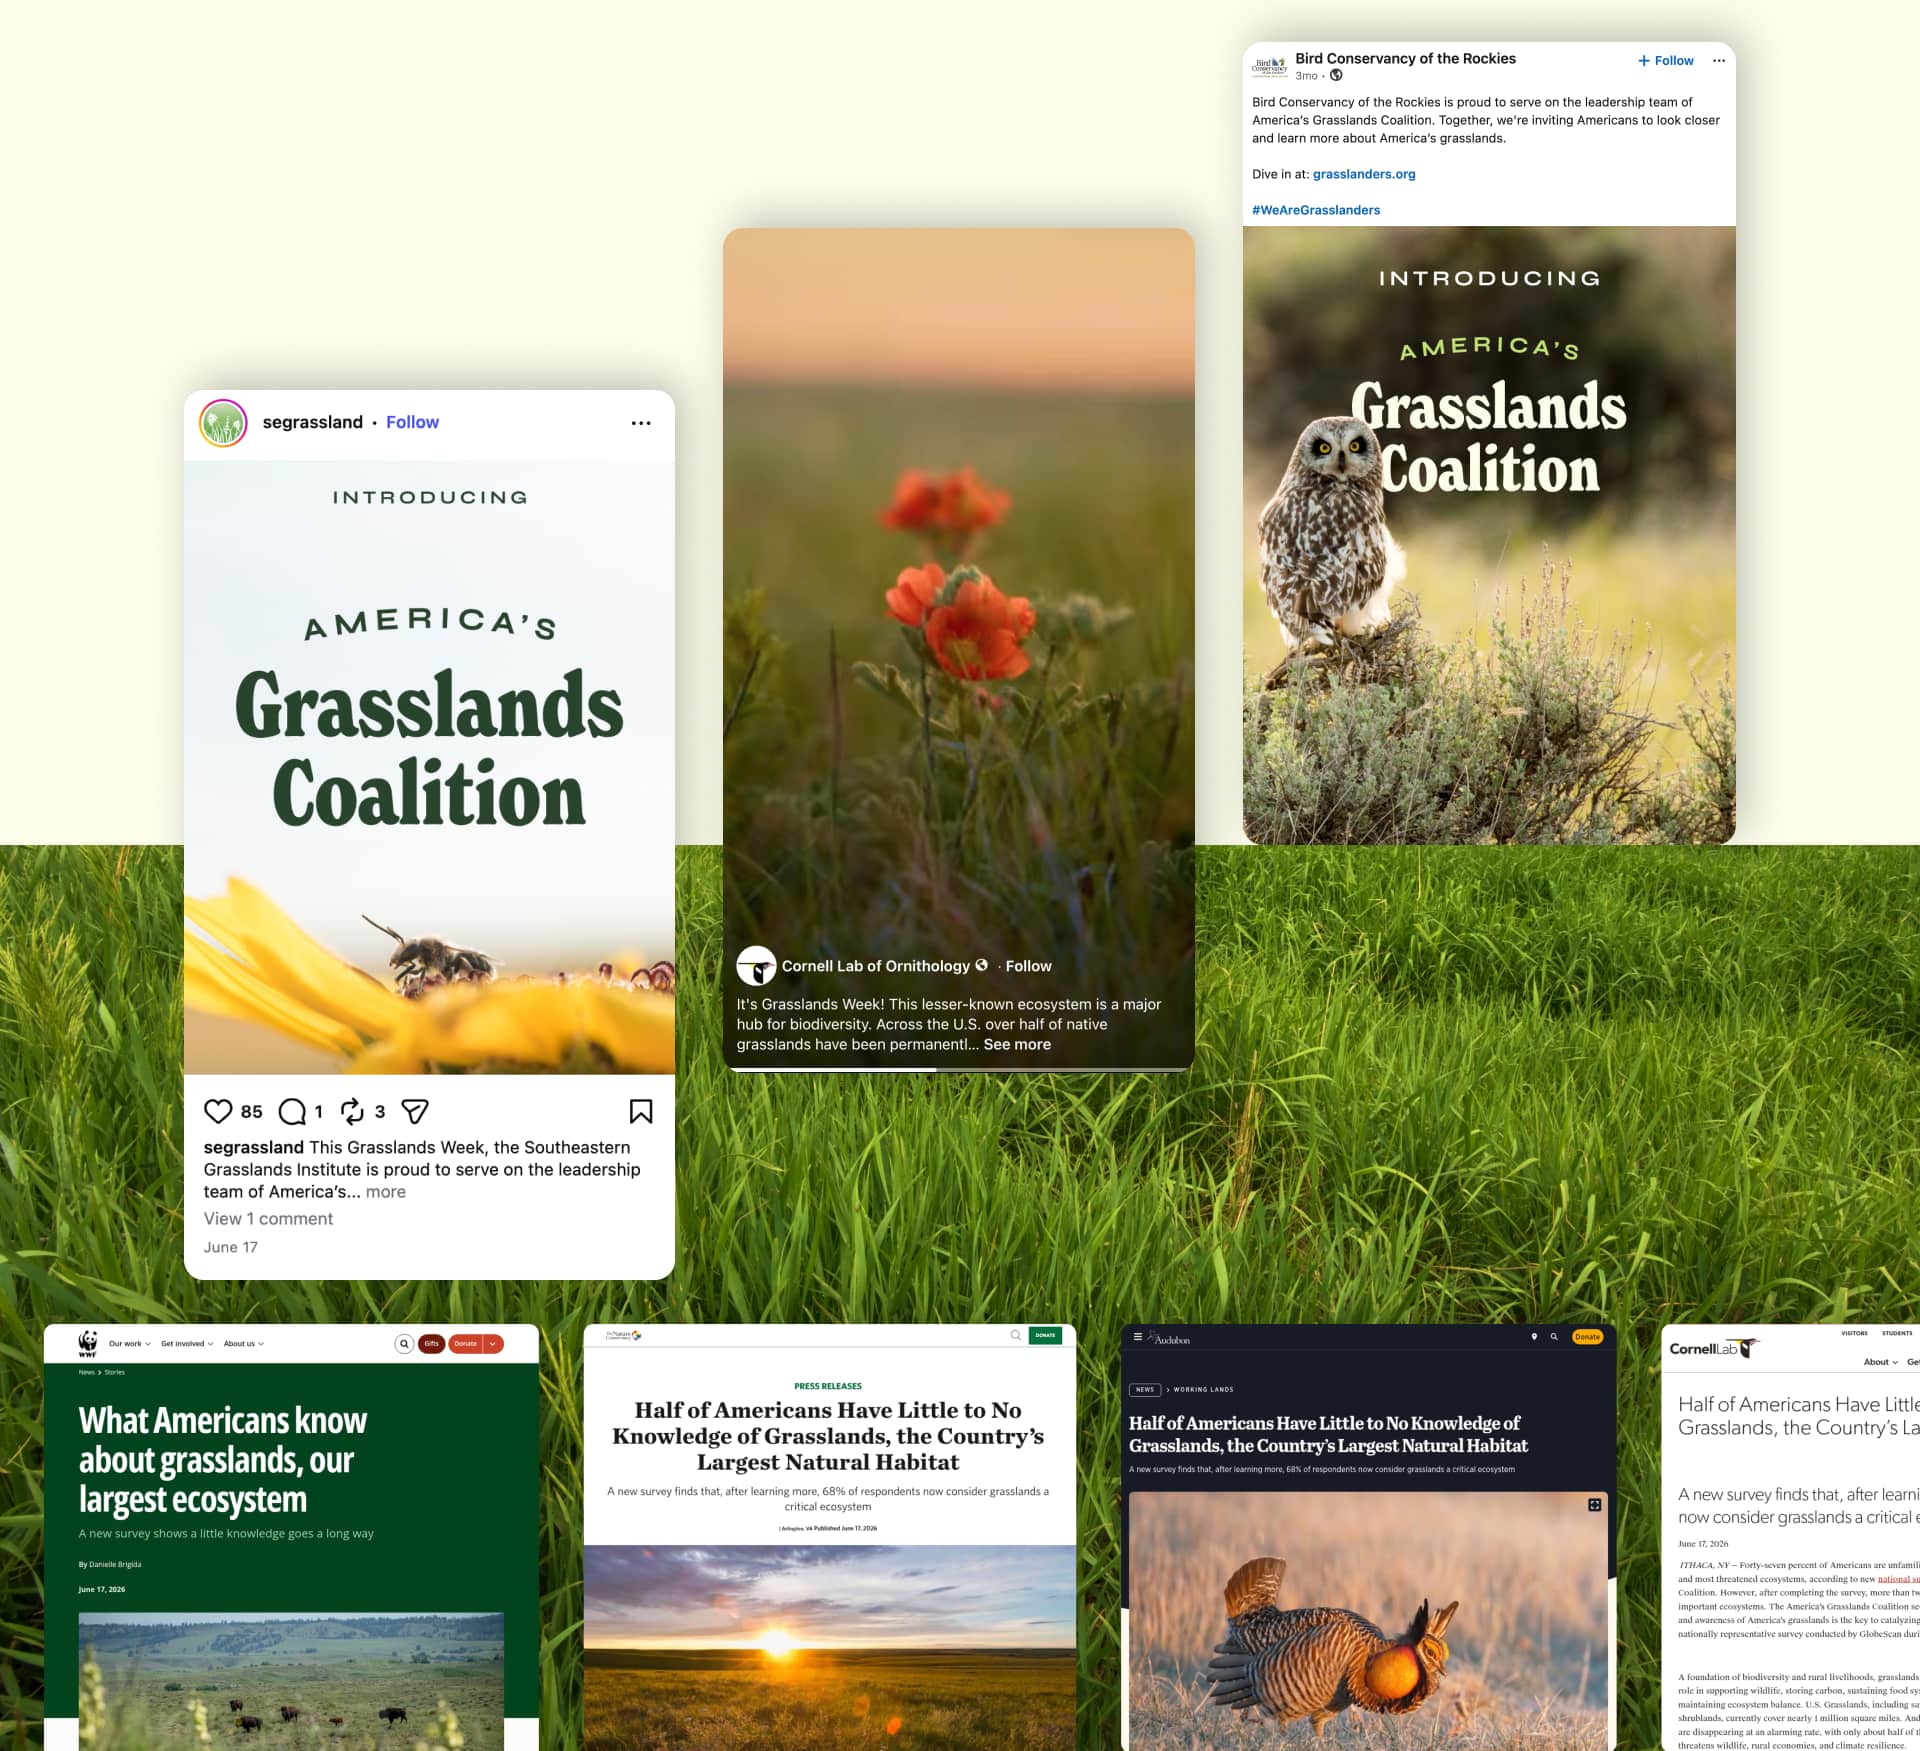
Task: Click the Audubon search icon
Action: [x=1554, y=1337]
